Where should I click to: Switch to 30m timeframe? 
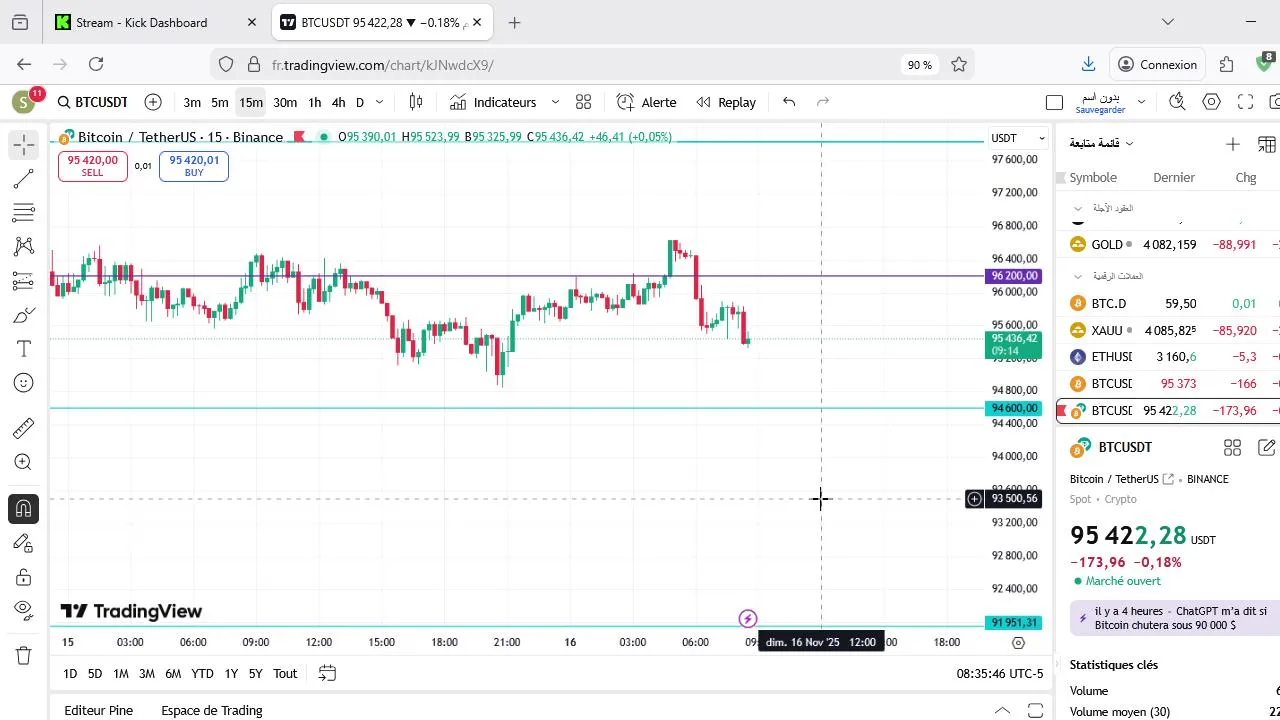[285, 102]
